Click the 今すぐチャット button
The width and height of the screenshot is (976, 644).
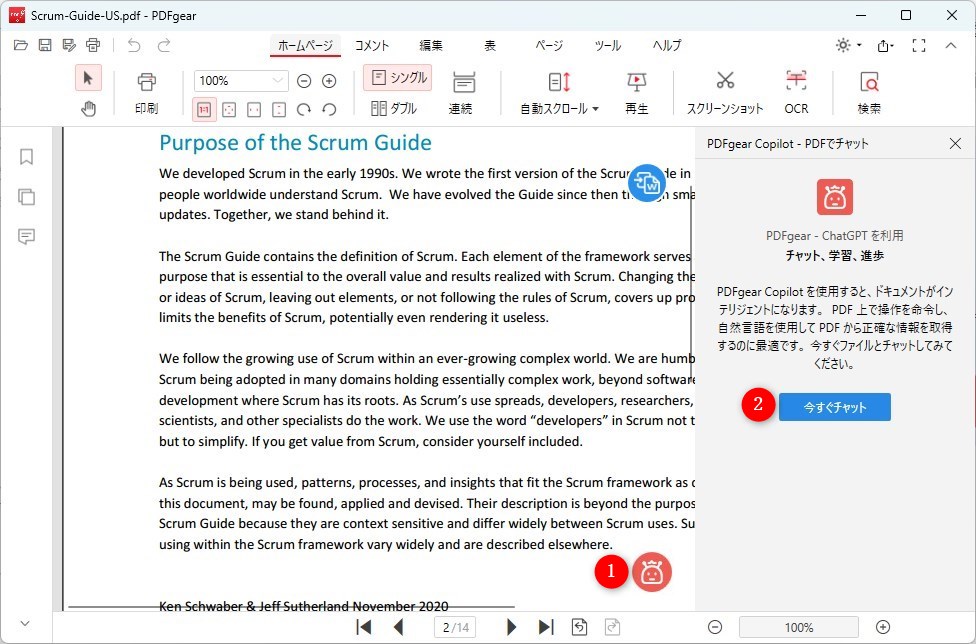pyautogui.click(x=834, y=407)
